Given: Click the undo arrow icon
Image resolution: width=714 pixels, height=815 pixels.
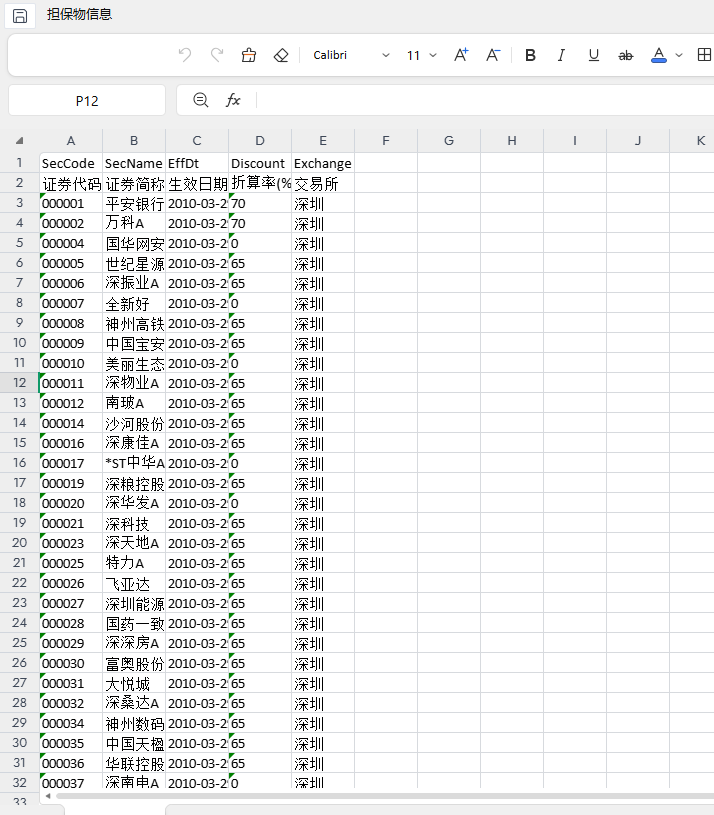Looking at the screenshot, I should coord(185,55).
